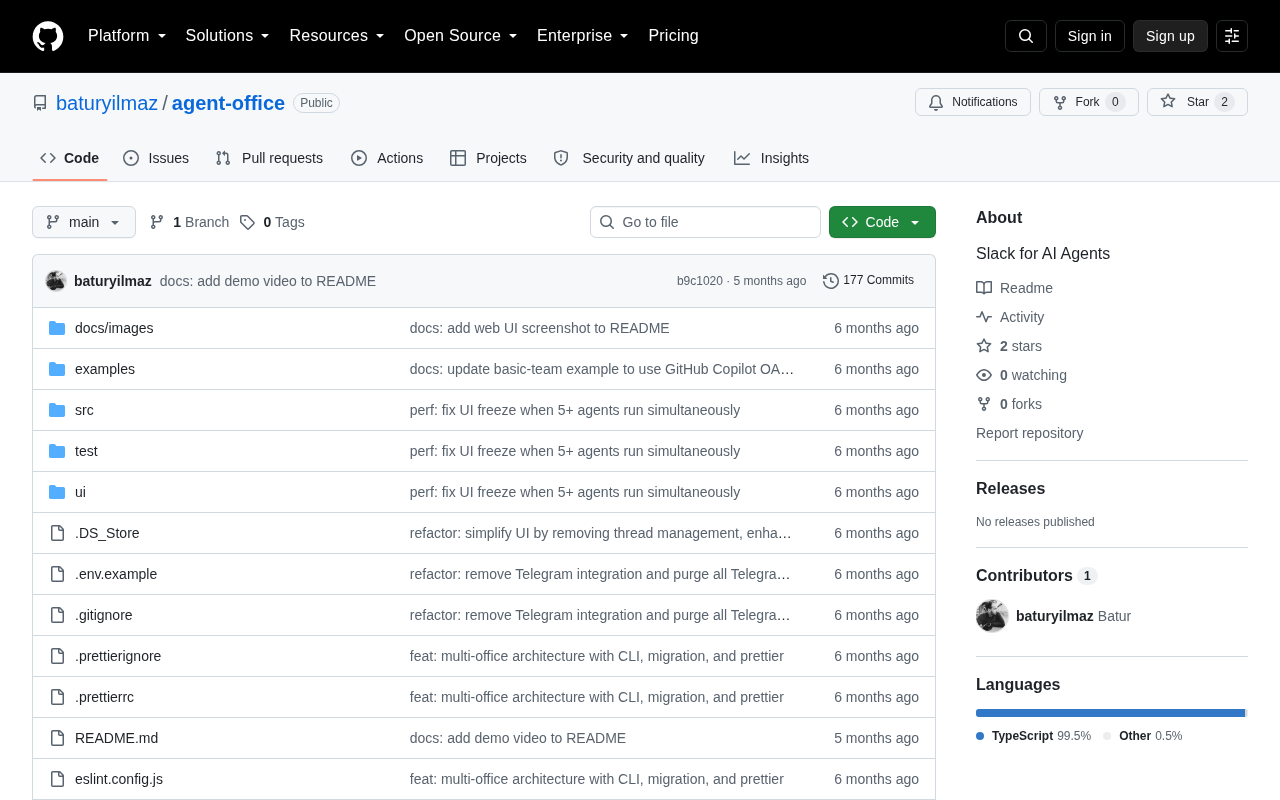This screenshot has height=800, width=1280.
Task: Click the README.md file icon
Action: tap(57, 738)
